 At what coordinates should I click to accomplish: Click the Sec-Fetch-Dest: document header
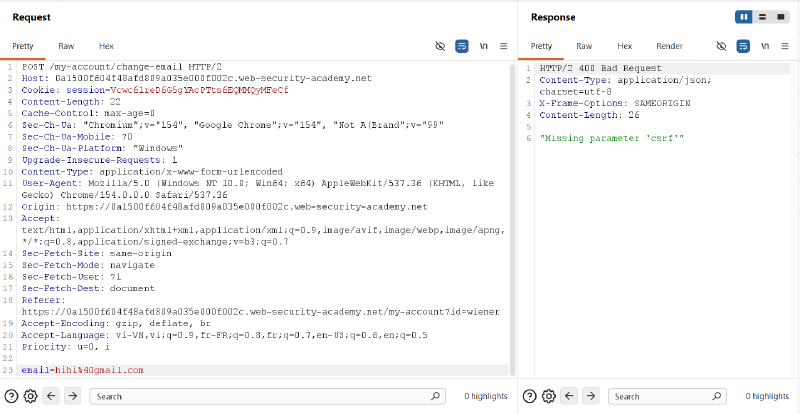(x=88, y=288)
